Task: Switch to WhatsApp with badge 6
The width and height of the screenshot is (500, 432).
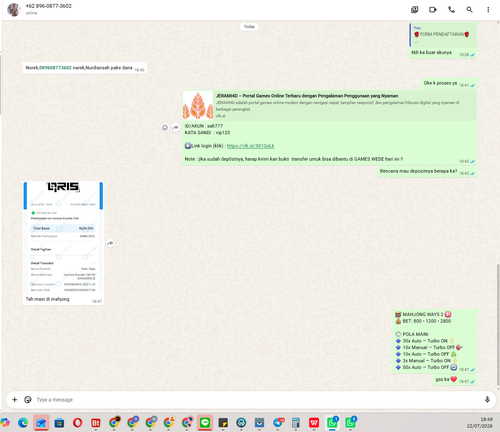Action: tap(351, 422)
